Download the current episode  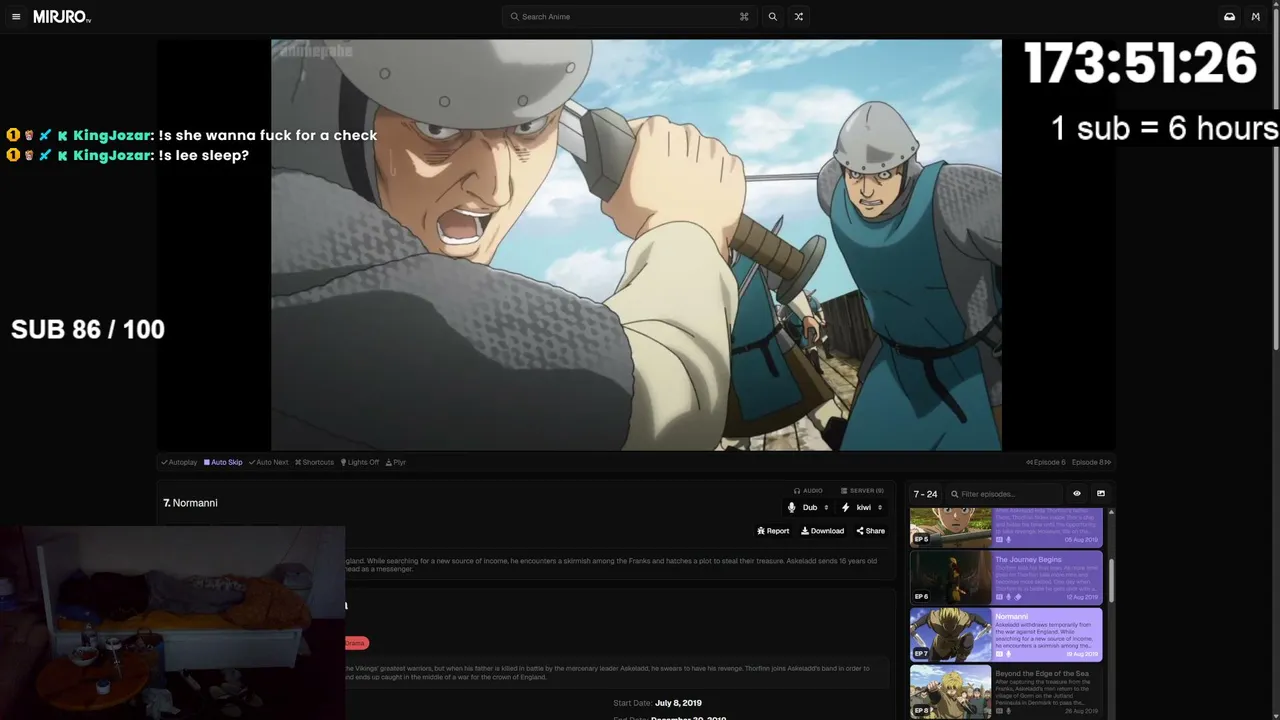(822, 531)
